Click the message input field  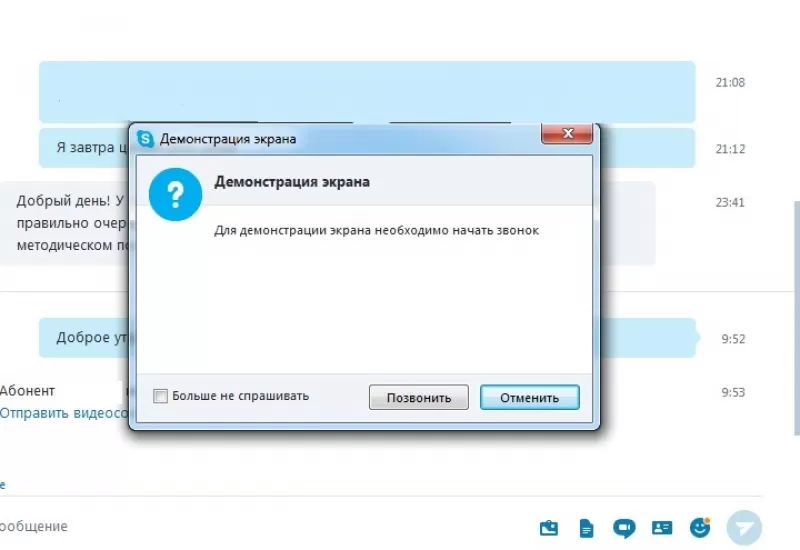pyautogui.click(x=265, y=526)
